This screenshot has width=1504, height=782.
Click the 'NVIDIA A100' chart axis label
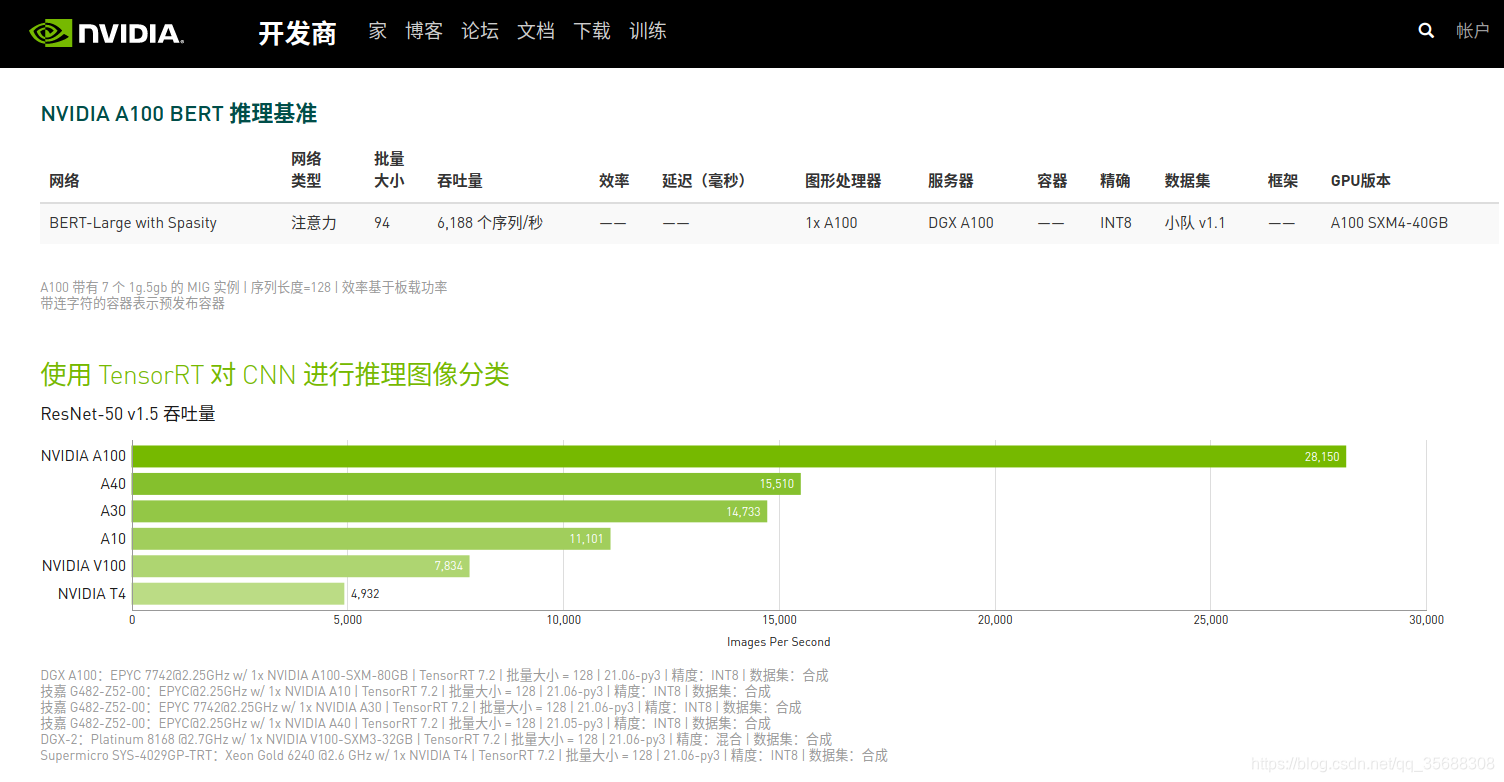pyautogui.click(x=84, y=456)
